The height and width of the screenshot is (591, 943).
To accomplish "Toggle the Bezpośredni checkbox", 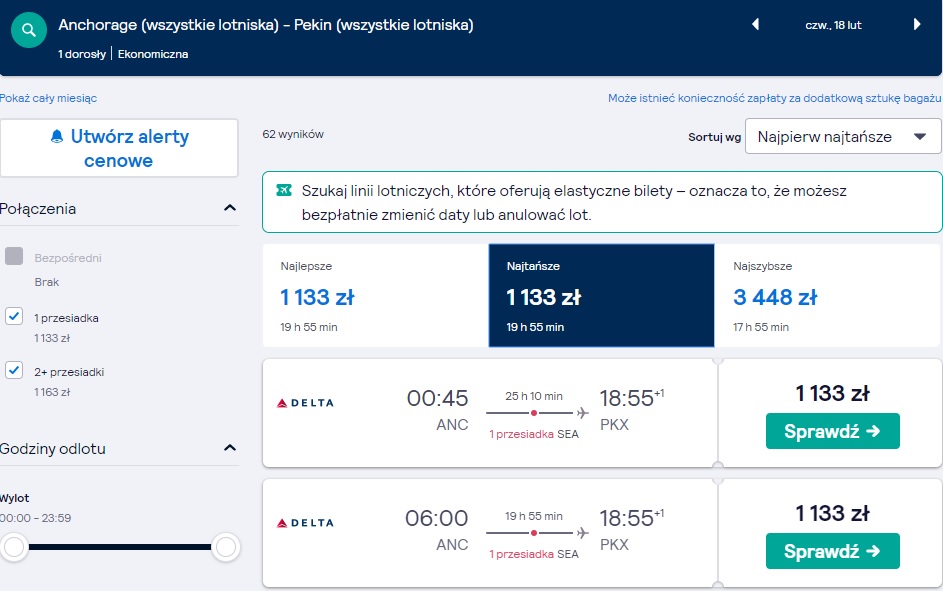I will pos(14,256).
